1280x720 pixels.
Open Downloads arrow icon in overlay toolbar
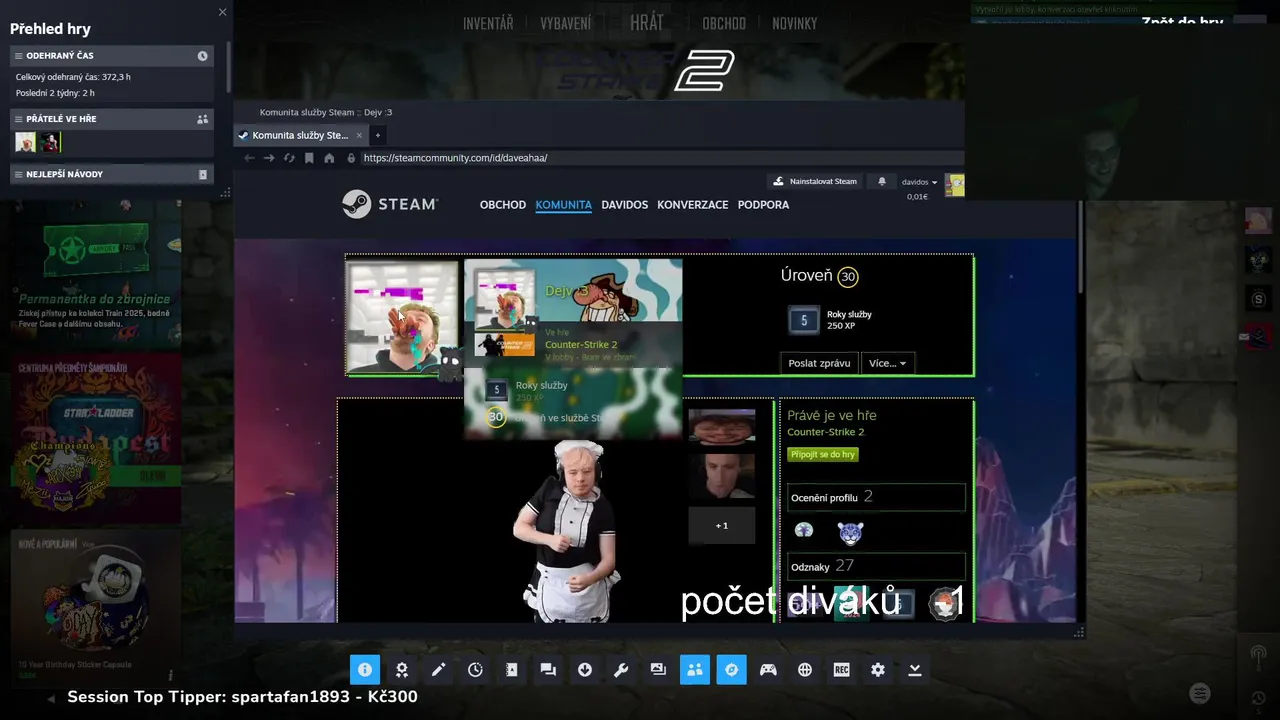[x=585, y=670]
